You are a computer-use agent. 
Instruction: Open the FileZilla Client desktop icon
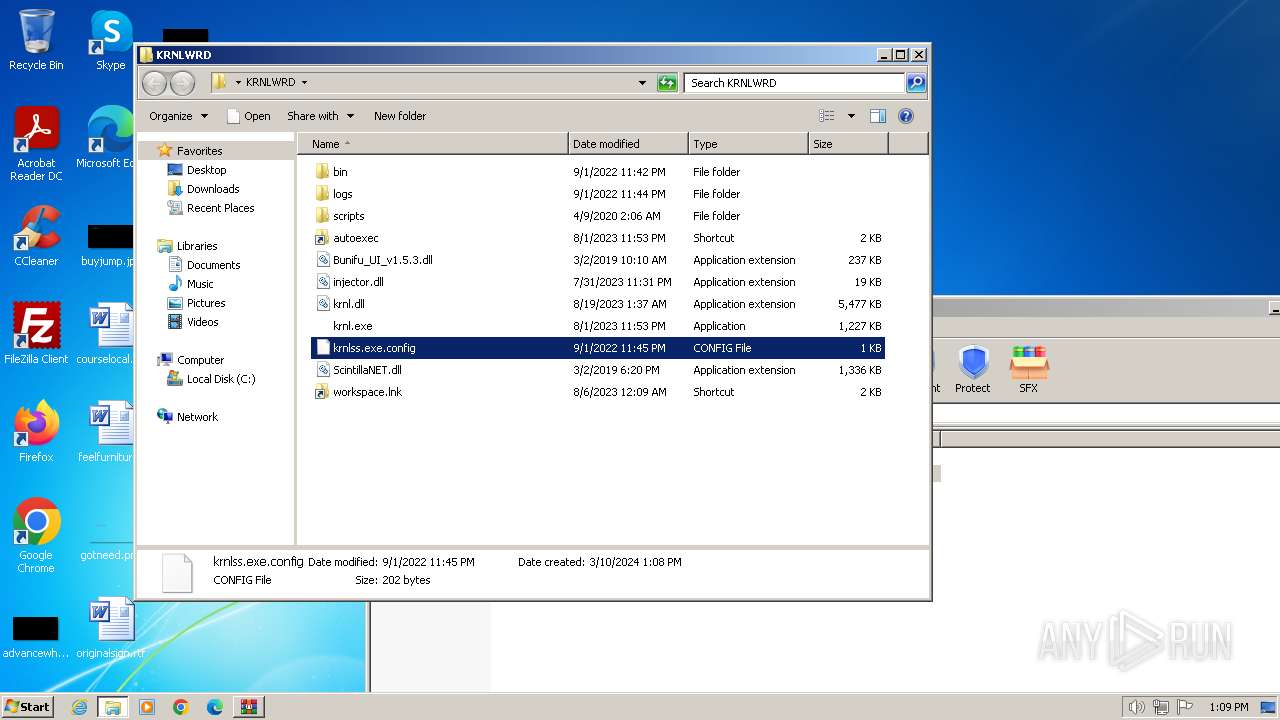pyautogui.click(x=36, y=334)
